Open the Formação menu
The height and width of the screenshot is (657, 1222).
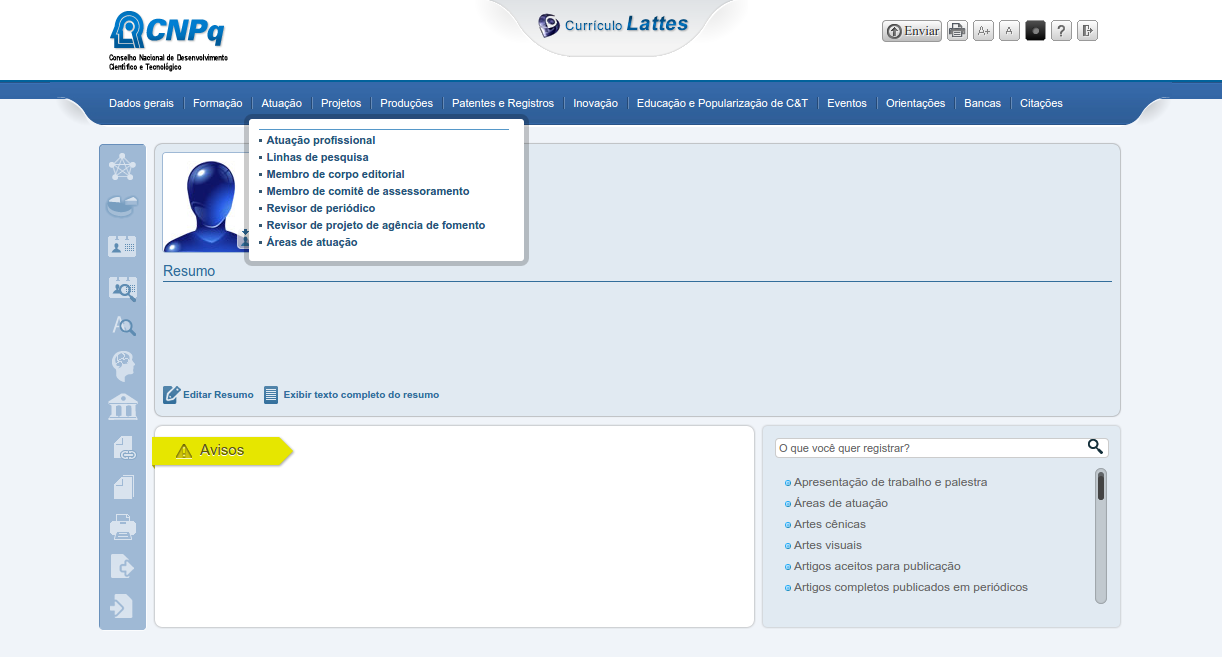[217, 103]
